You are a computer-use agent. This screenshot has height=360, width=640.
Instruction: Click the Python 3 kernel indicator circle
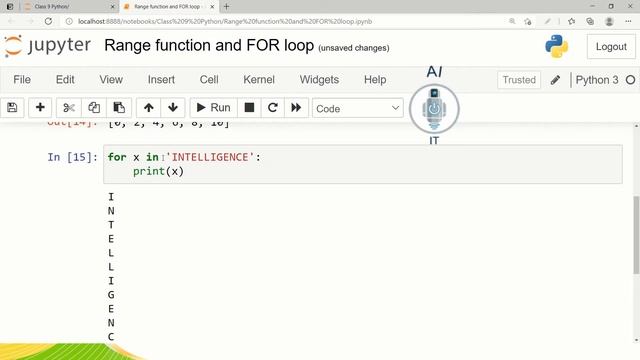(x=631, y=80)
